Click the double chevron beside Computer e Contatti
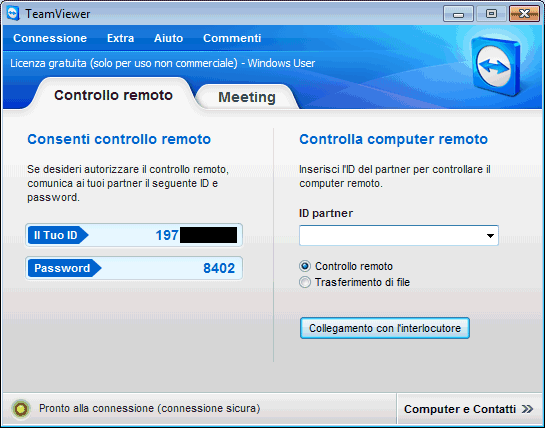The image size is (545, 428). click(x=527, y=409)
